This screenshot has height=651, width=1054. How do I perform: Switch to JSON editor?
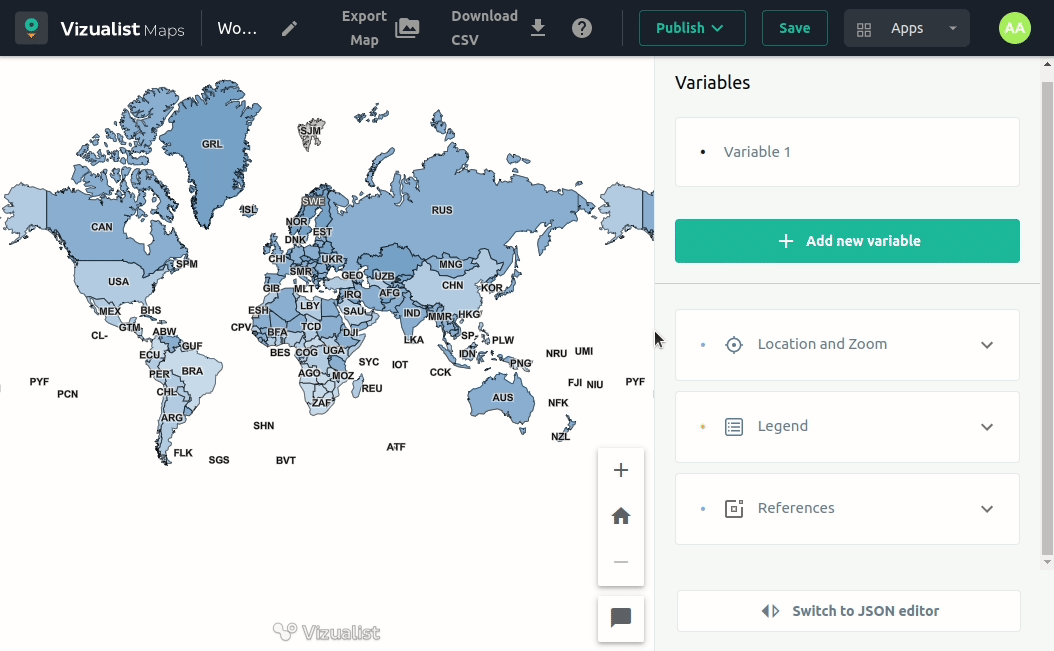(x=848, y=611)
